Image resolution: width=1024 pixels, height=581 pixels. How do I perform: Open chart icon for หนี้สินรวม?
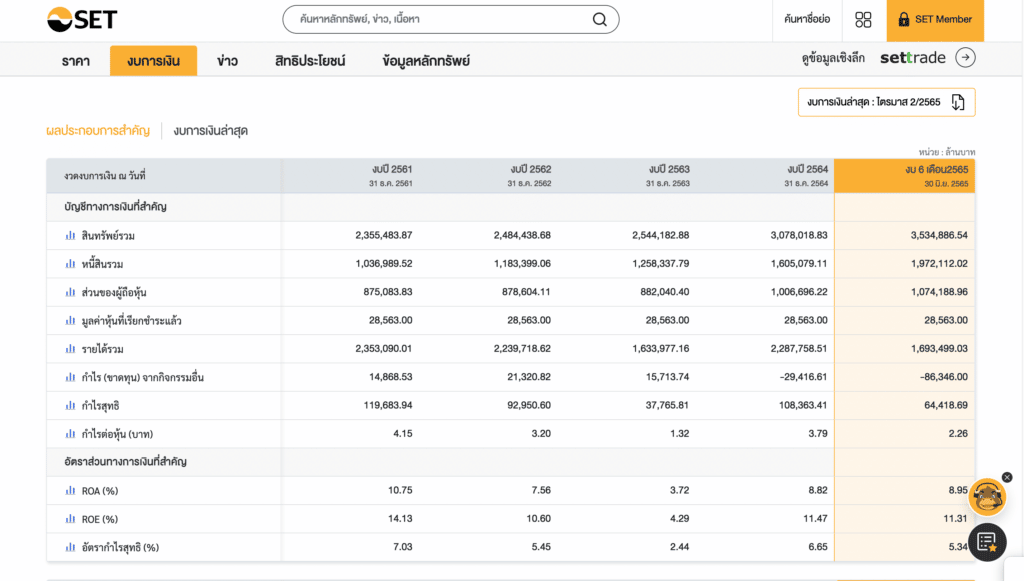point(71,264)
